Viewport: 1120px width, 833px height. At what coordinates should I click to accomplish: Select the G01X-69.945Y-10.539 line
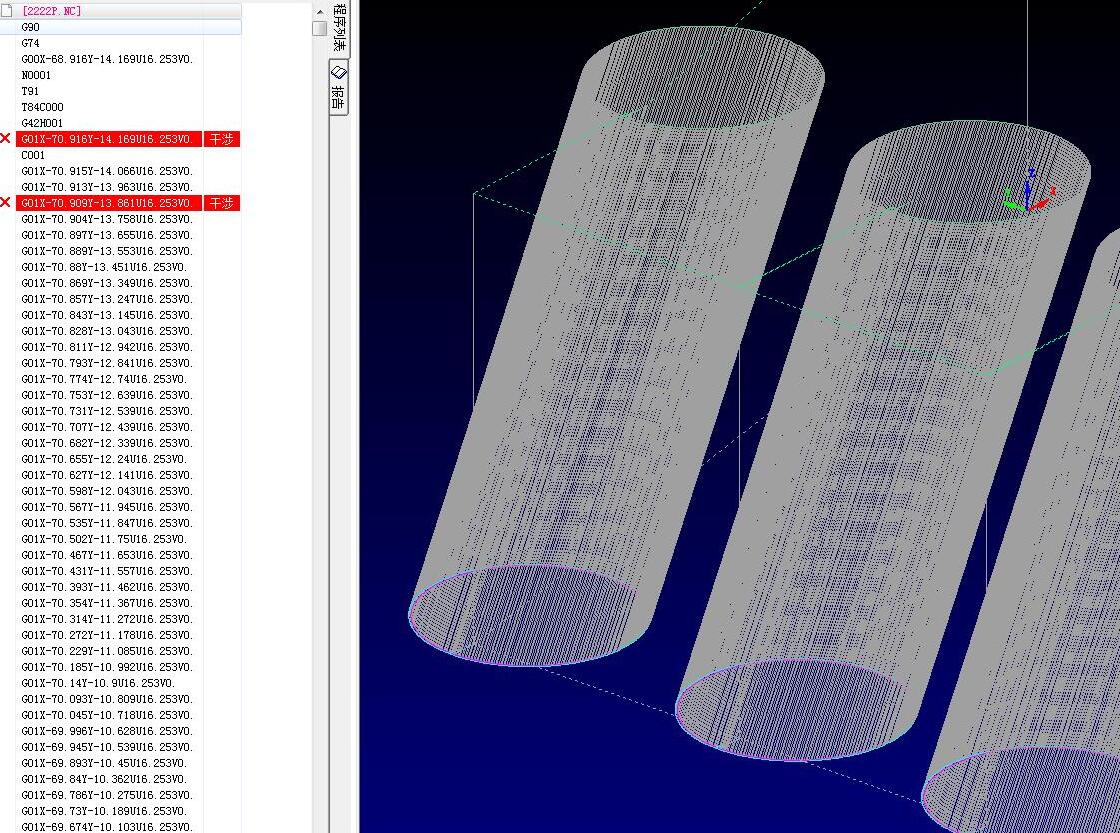click(107, 747)
